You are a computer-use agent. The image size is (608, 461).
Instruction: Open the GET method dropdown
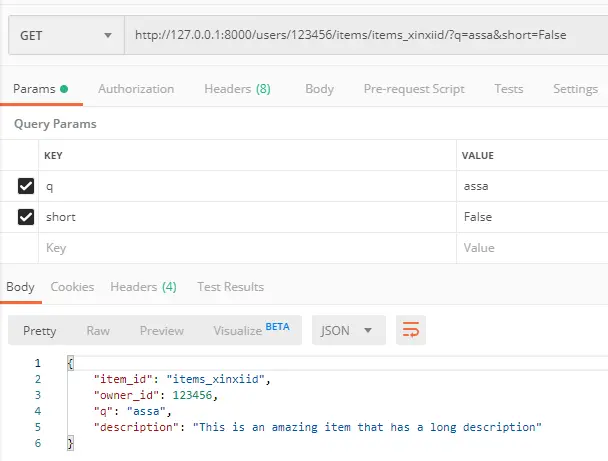(64, 37)
